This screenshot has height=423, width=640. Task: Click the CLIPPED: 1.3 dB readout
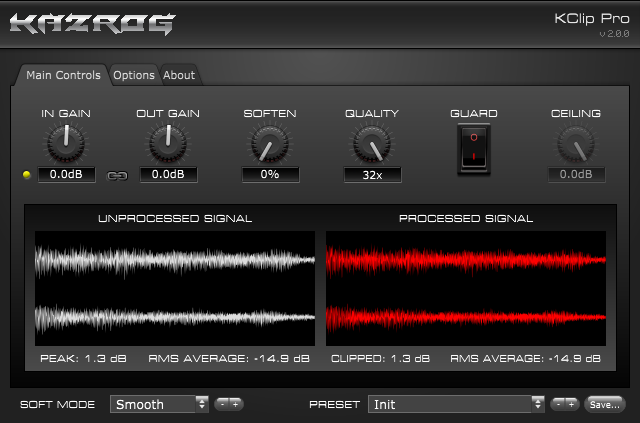pyautogui.click(x=380, y=358)
